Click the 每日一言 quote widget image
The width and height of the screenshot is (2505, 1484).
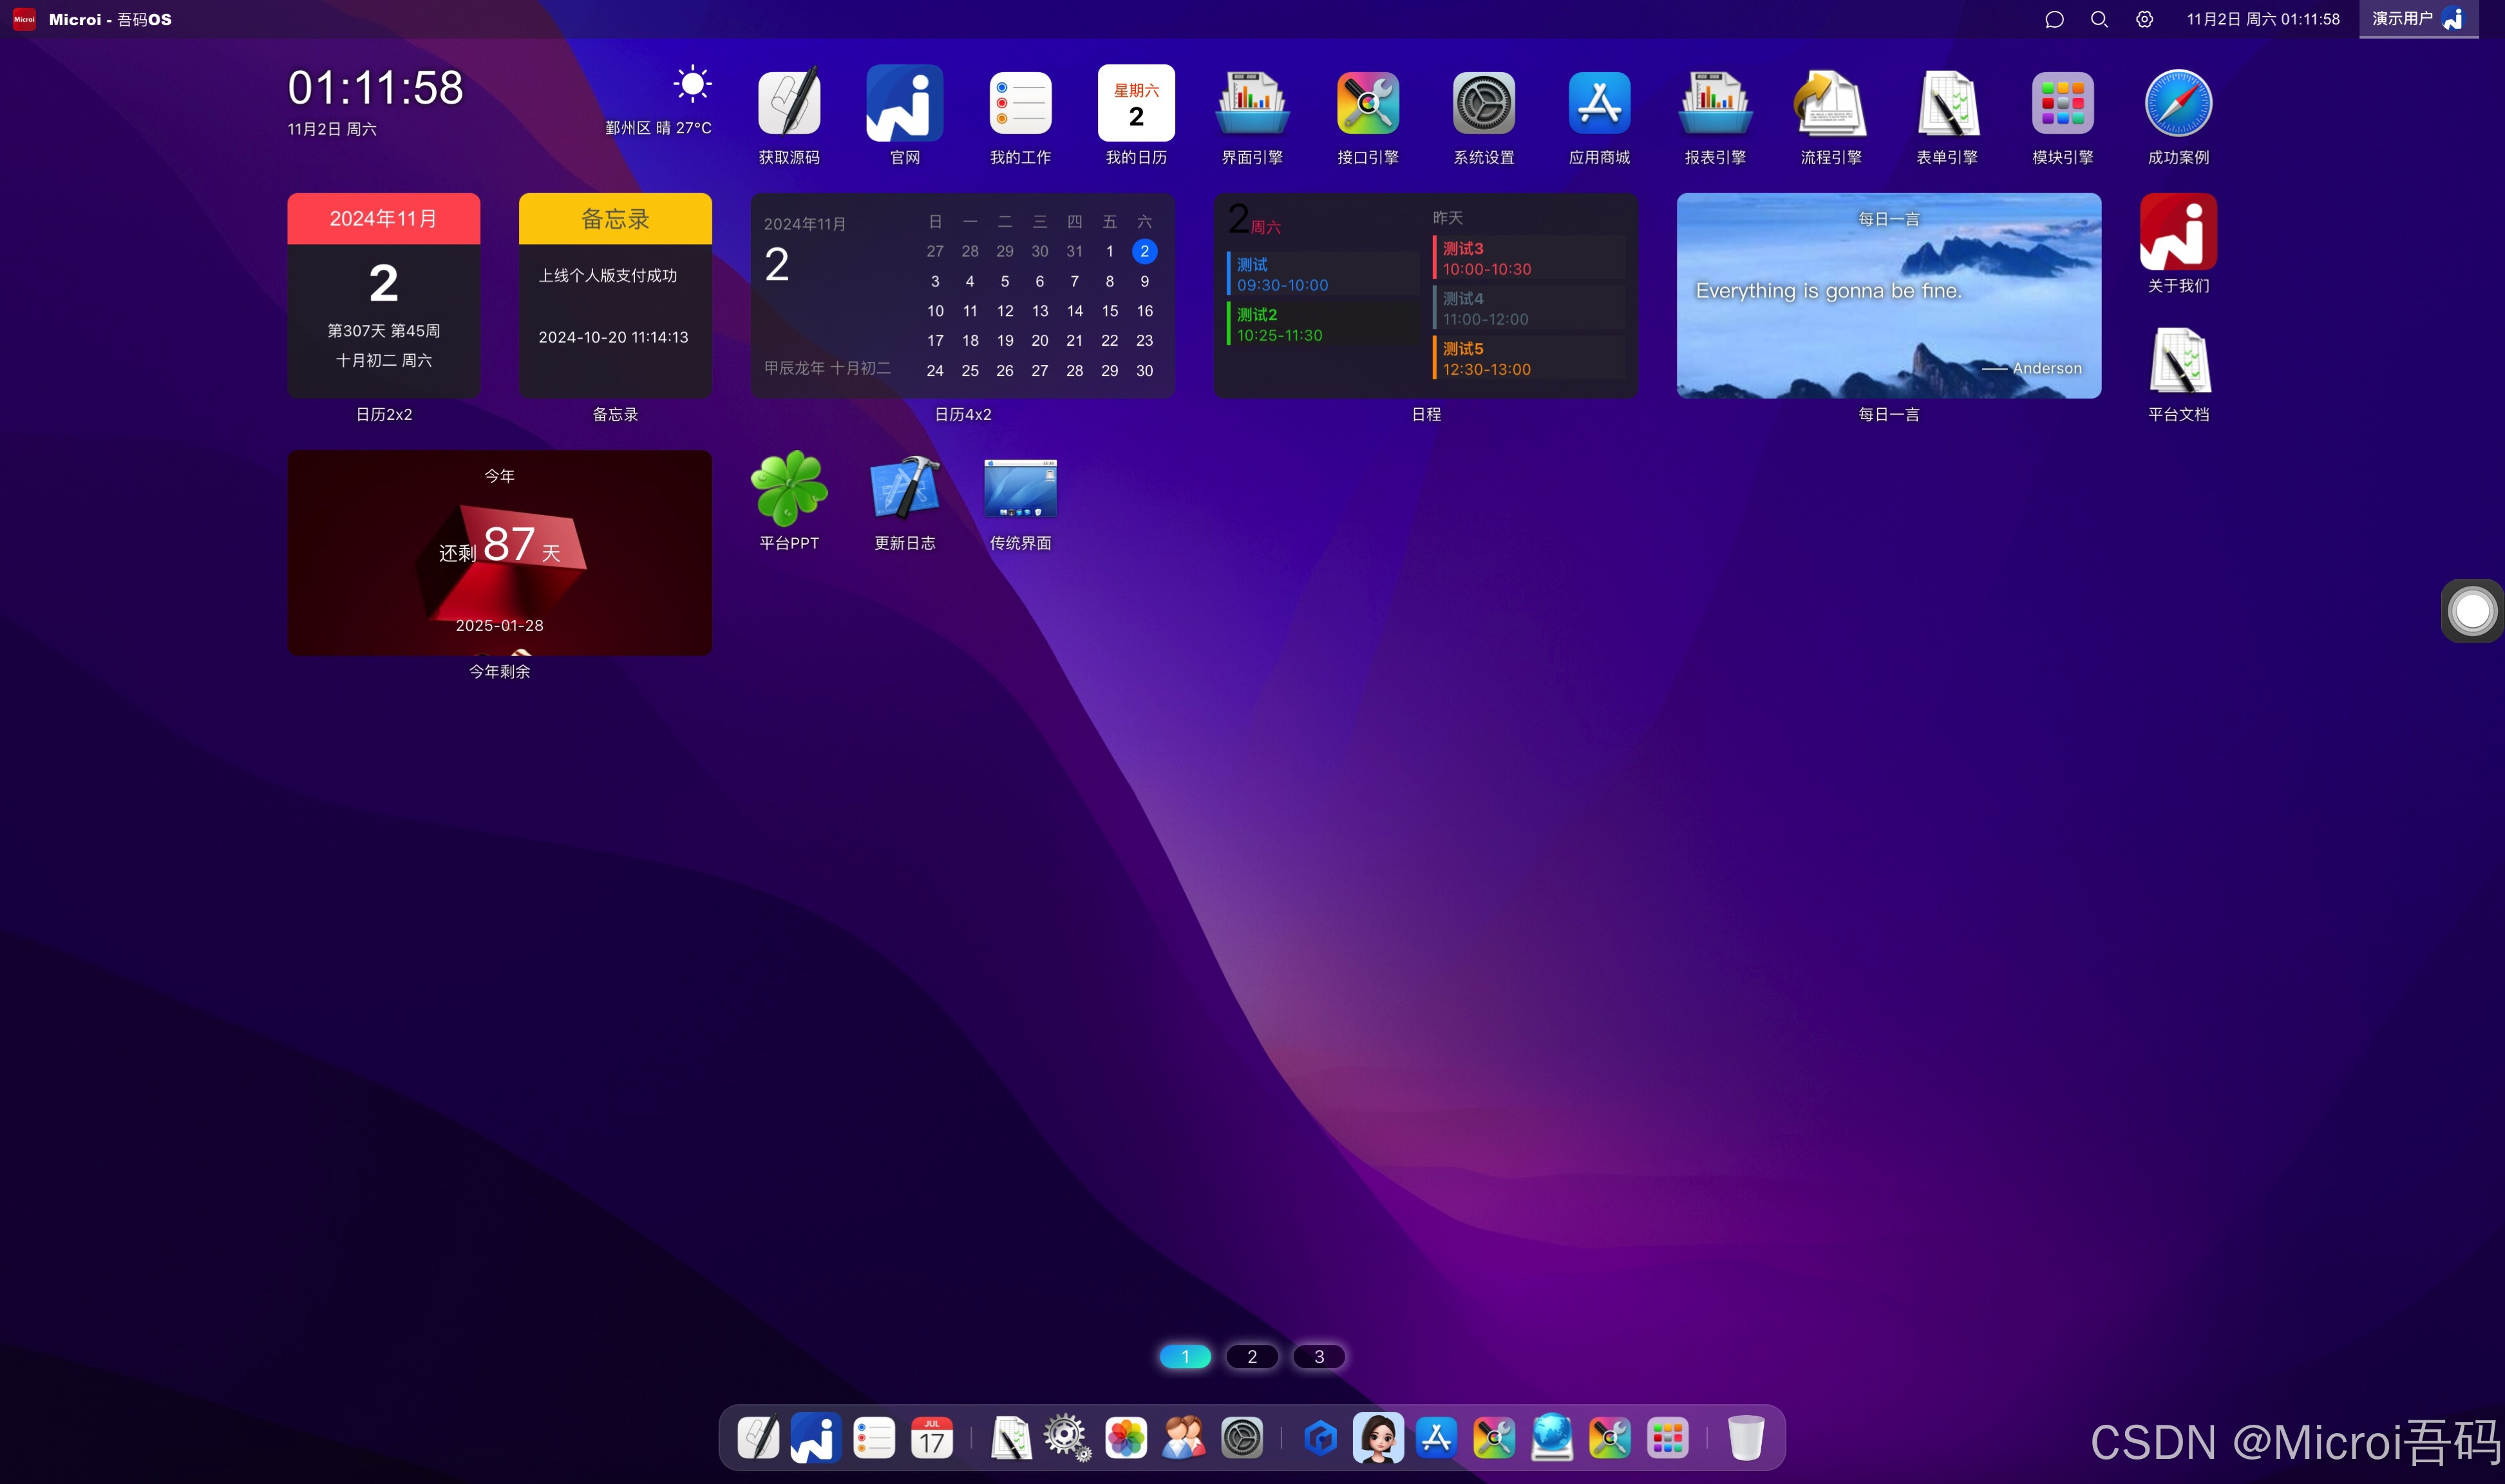1888,296
